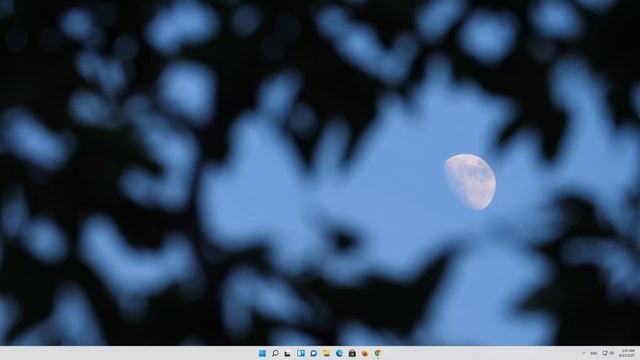Open the Widgets panel icon

tap(301, 353)
